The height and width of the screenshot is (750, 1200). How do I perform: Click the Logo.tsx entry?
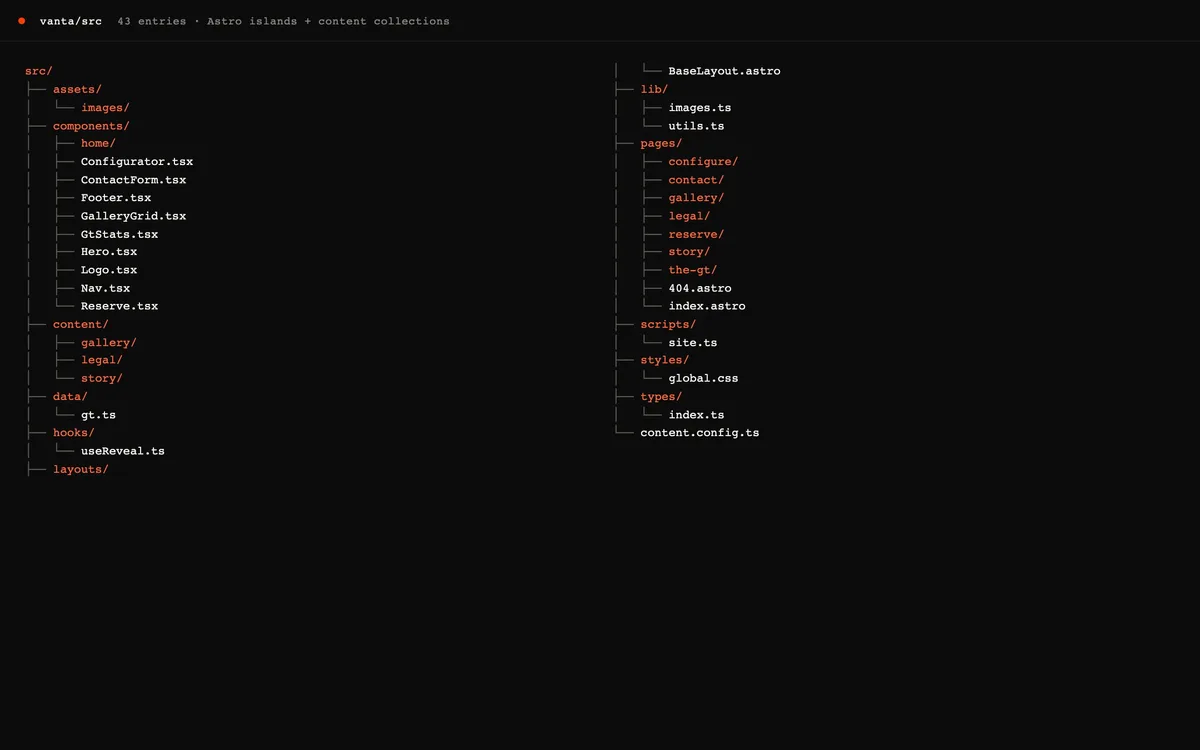[x=109, y=270]
